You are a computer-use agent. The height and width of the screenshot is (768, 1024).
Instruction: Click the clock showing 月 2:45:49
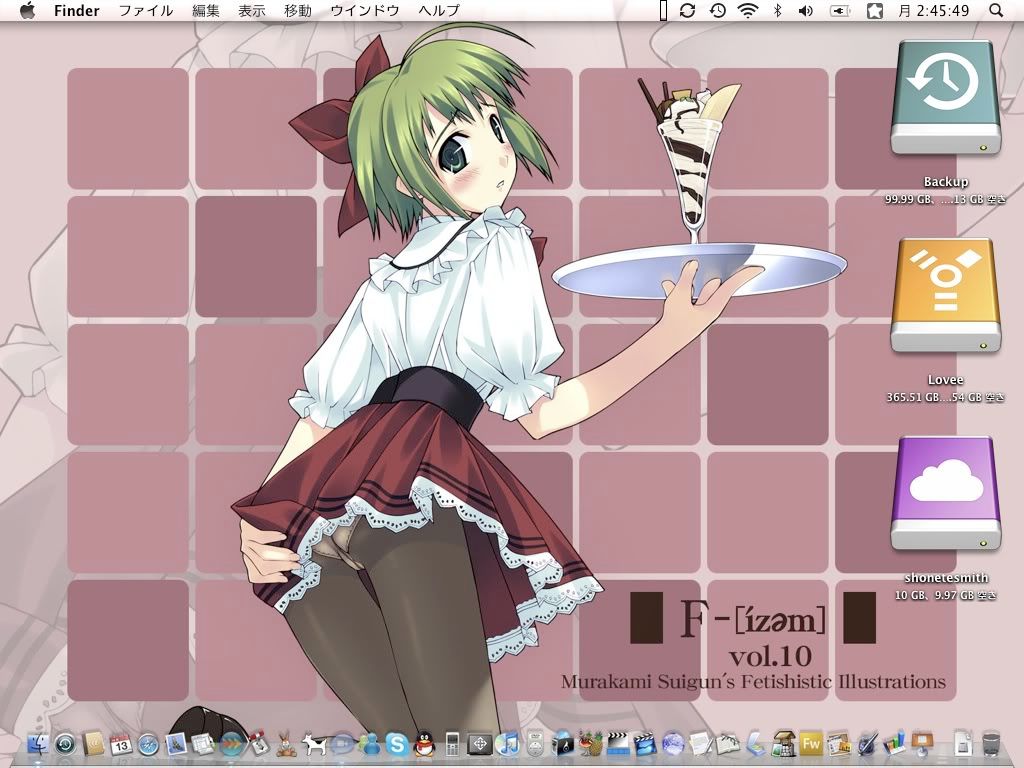click(x=933, y=10)
